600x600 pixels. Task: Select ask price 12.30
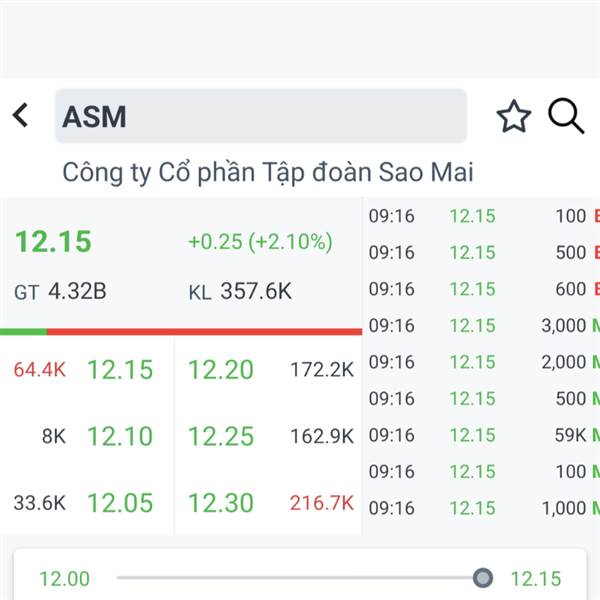click(x=221, y=503)
